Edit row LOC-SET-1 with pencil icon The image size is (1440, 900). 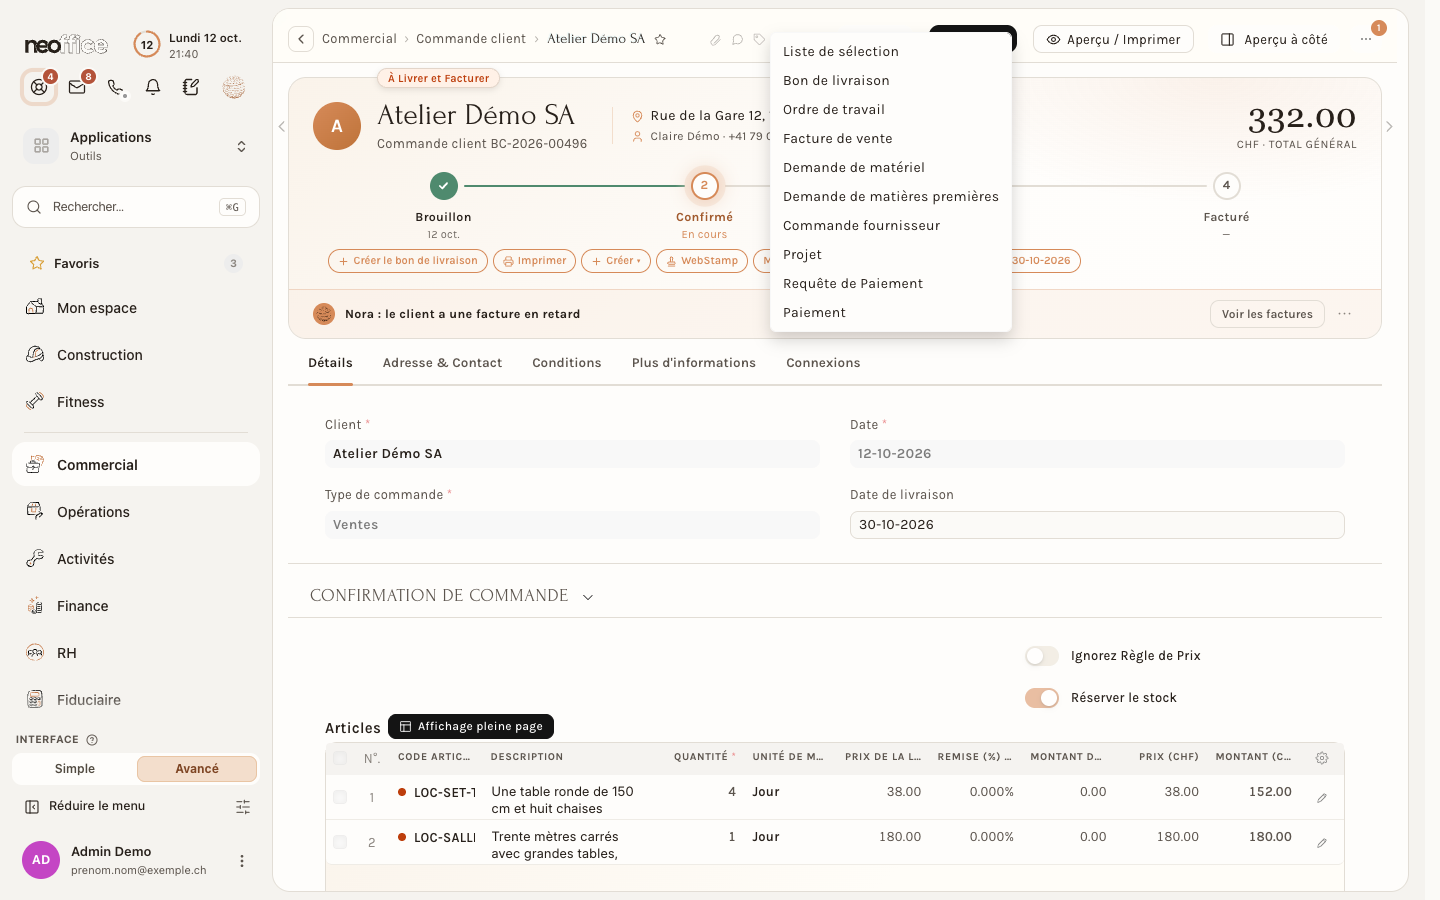pos(1322,798)
